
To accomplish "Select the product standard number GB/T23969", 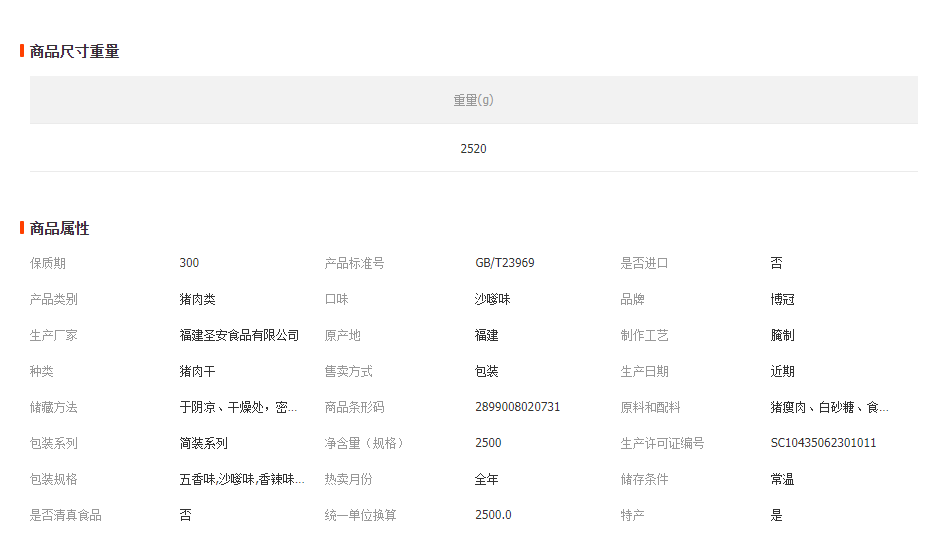I will pyautogui.click(x=504, y=263).
